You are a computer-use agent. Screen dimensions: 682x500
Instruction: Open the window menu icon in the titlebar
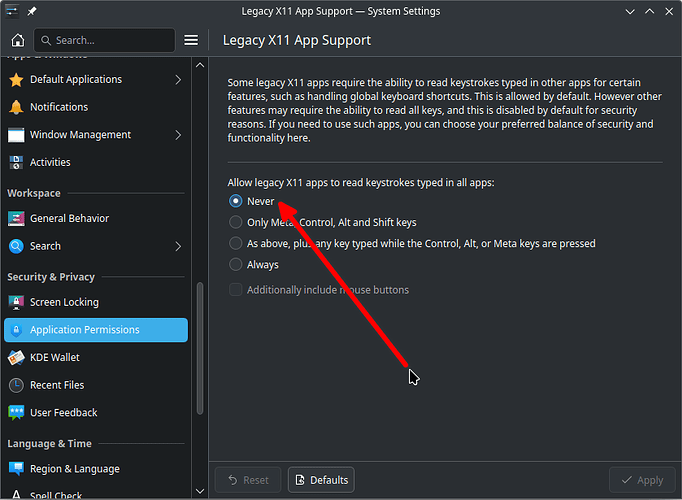click(x=12, y=11)
